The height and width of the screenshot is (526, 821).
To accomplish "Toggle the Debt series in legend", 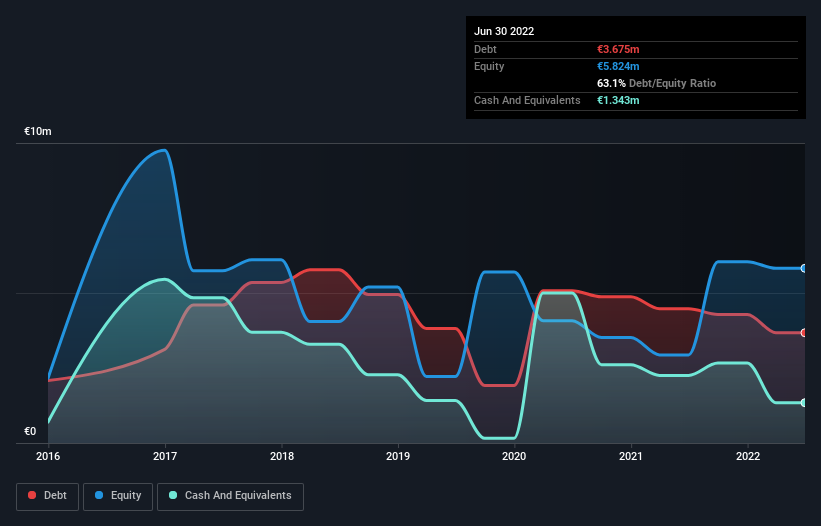I will click(48, 496).
